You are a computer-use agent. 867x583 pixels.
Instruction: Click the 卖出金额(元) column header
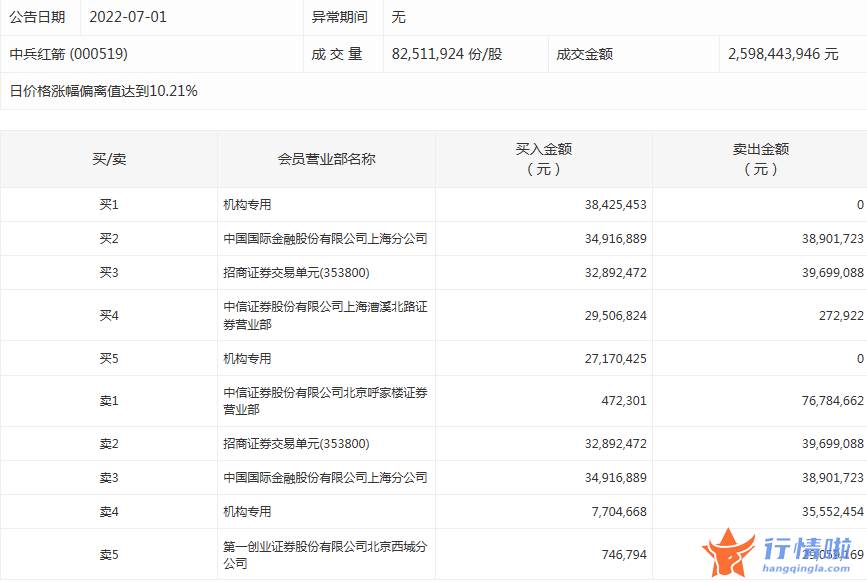pos(761,159)
